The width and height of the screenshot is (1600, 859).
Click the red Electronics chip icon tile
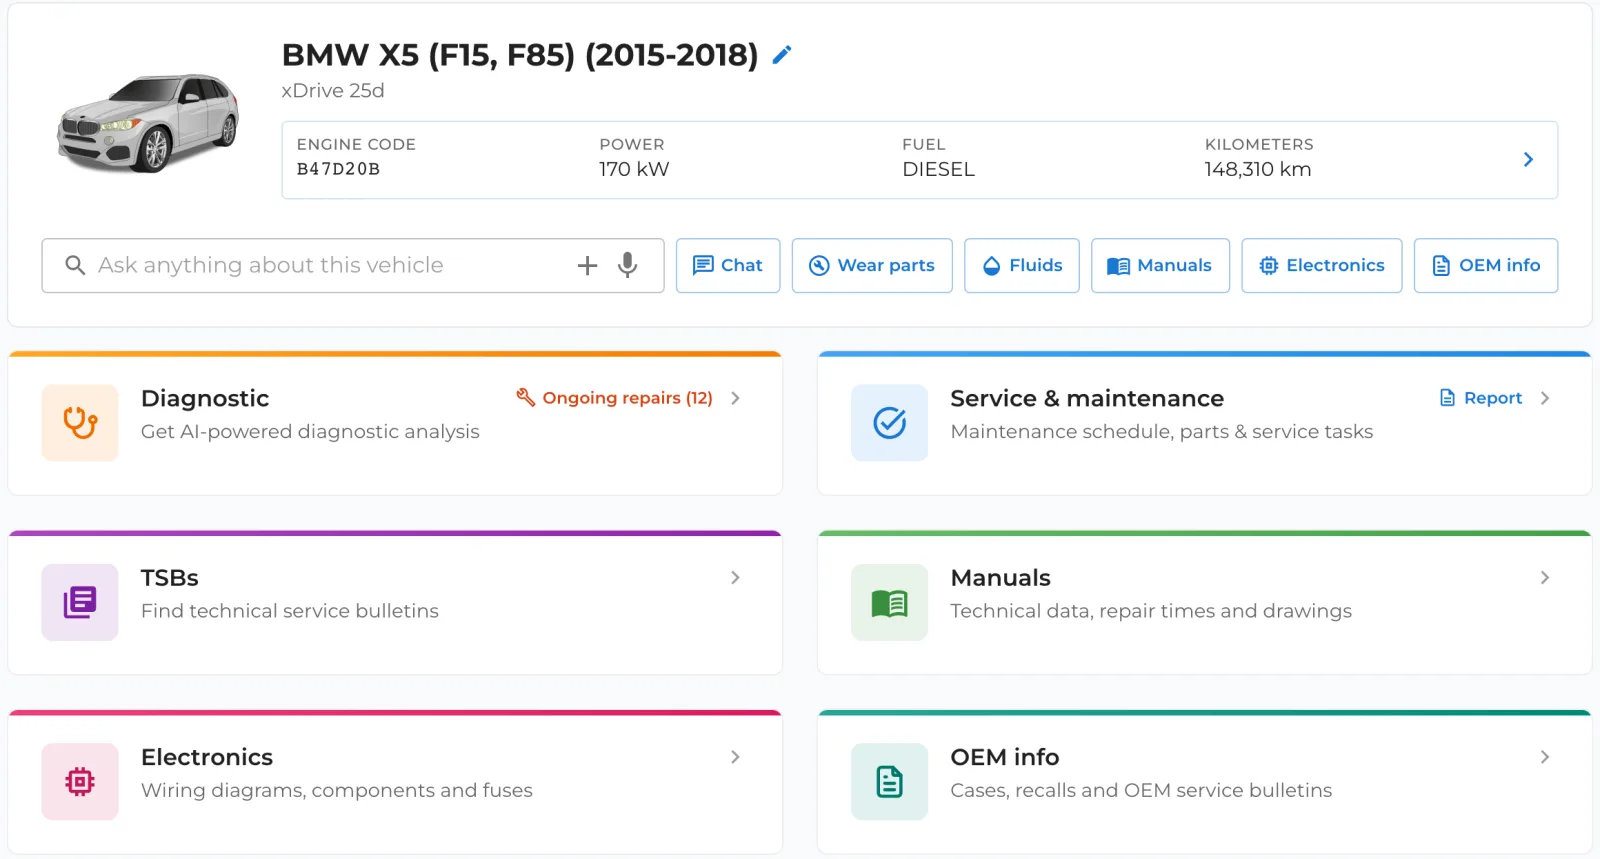click(x=80, y=781)
